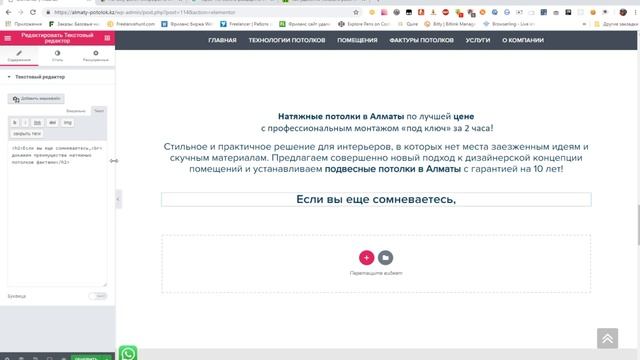Switch to the Content tab with pencil icon

point(19,56)
